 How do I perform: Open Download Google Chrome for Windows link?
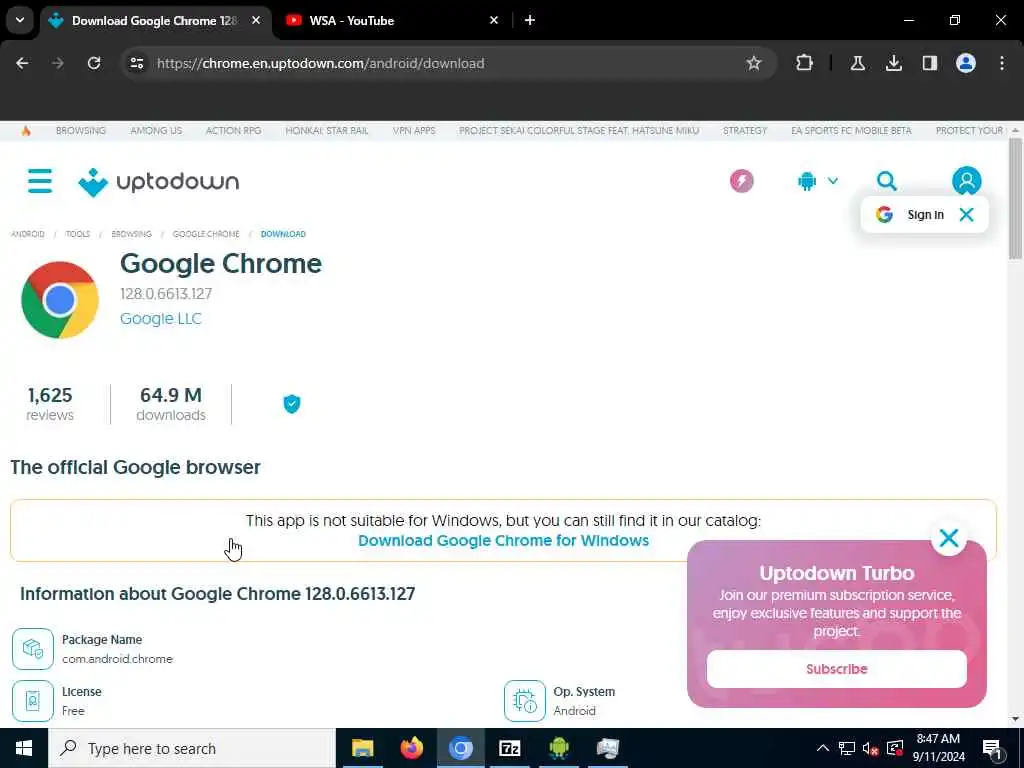coord(503,540)
